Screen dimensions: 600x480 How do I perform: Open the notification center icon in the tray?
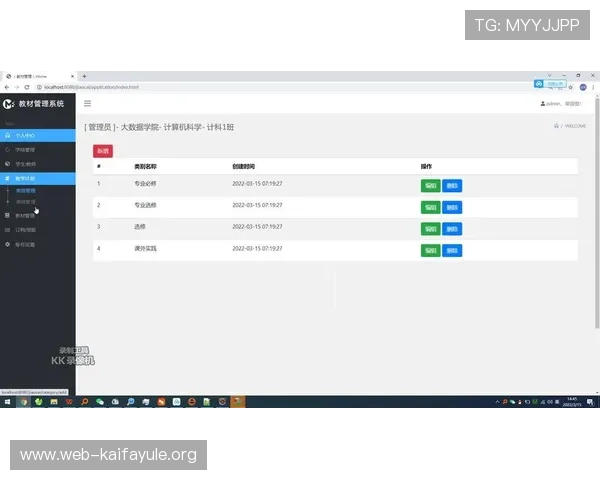[x=590, y=402]
